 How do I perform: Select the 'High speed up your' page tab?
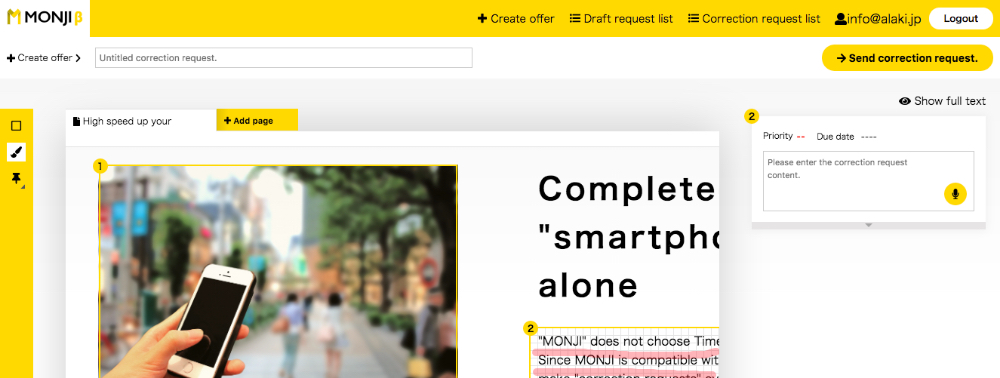coord(141,120)
